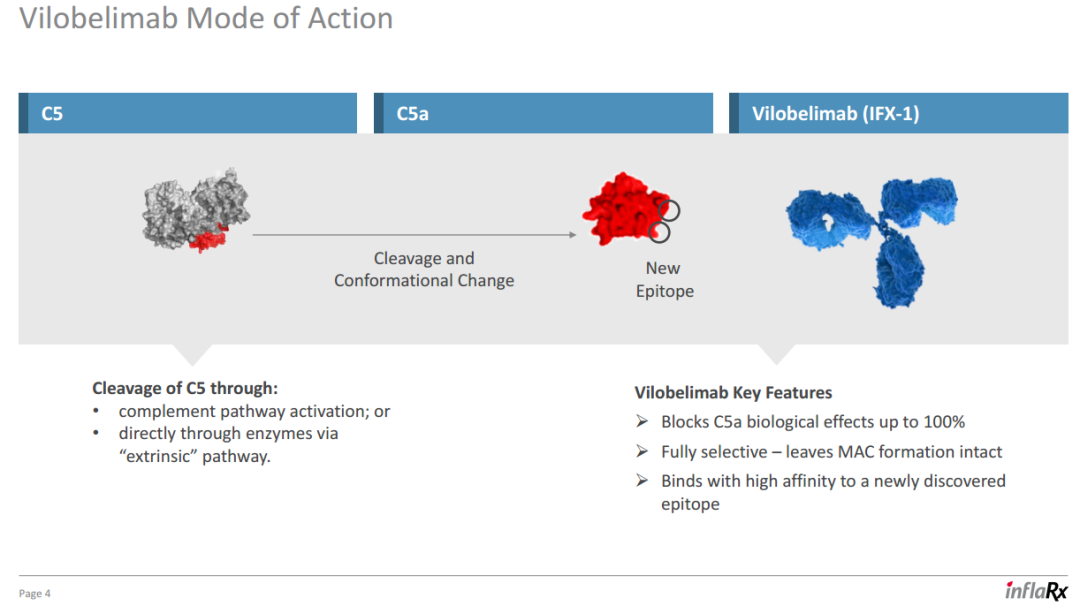Click the "Vilobelimab Mode of Action" slide title
This screenshot has width=1080, height=606.
tap(206, 18)
